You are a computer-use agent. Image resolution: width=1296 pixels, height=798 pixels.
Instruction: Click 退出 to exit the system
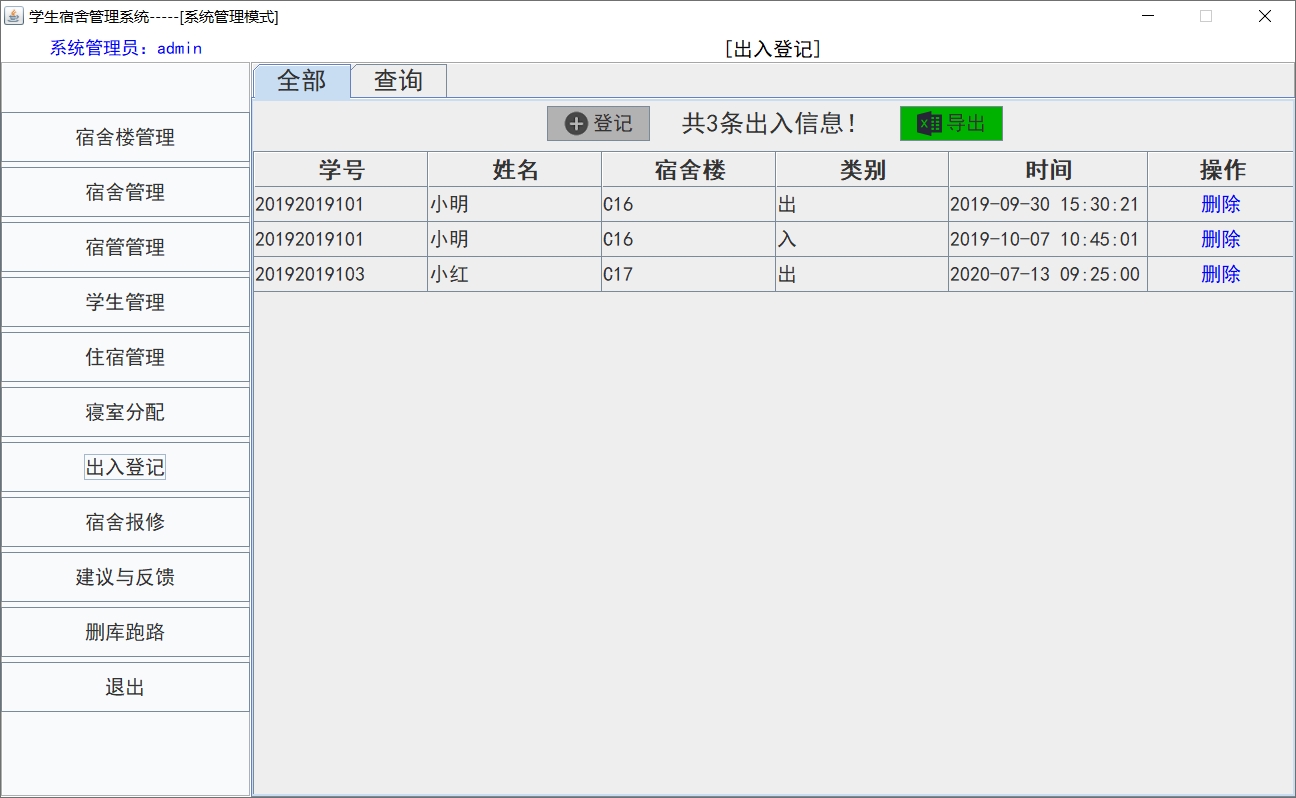pos(125,687)
